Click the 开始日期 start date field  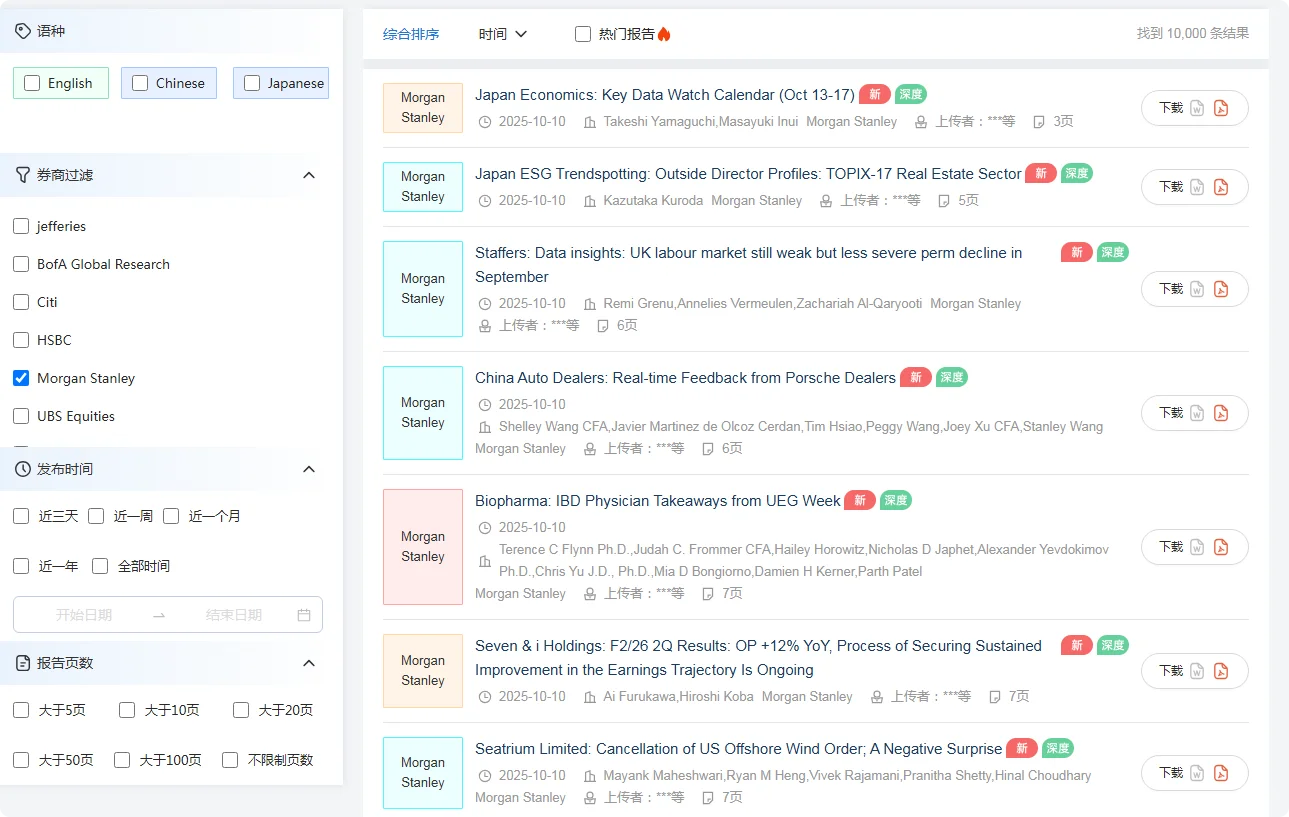[84, 615]
